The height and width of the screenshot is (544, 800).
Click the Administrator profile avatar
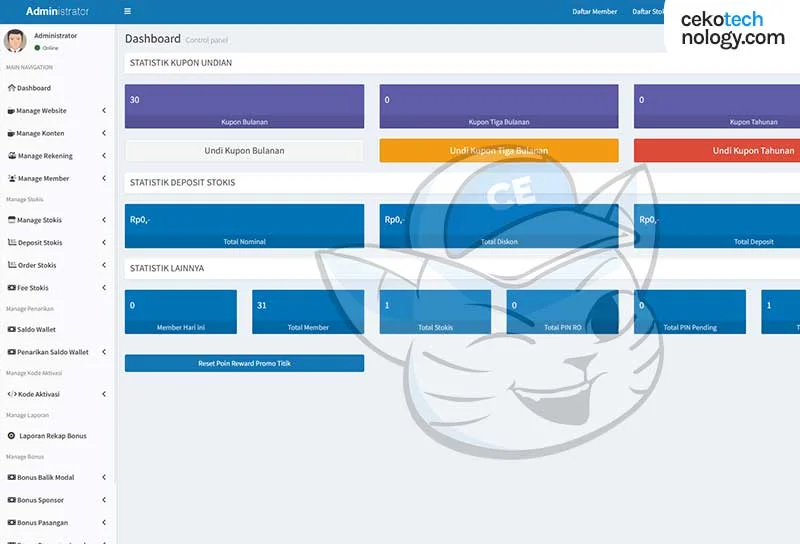pos(15,41)
